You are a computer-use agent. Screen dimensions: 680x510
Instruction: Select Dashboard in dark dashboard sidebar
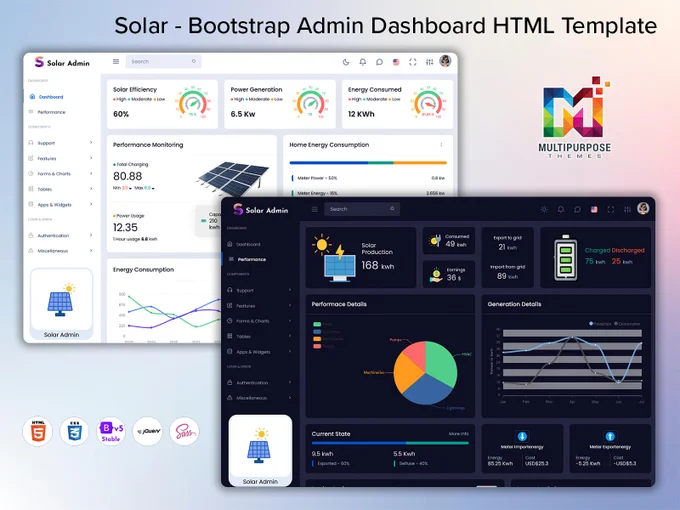244,244
